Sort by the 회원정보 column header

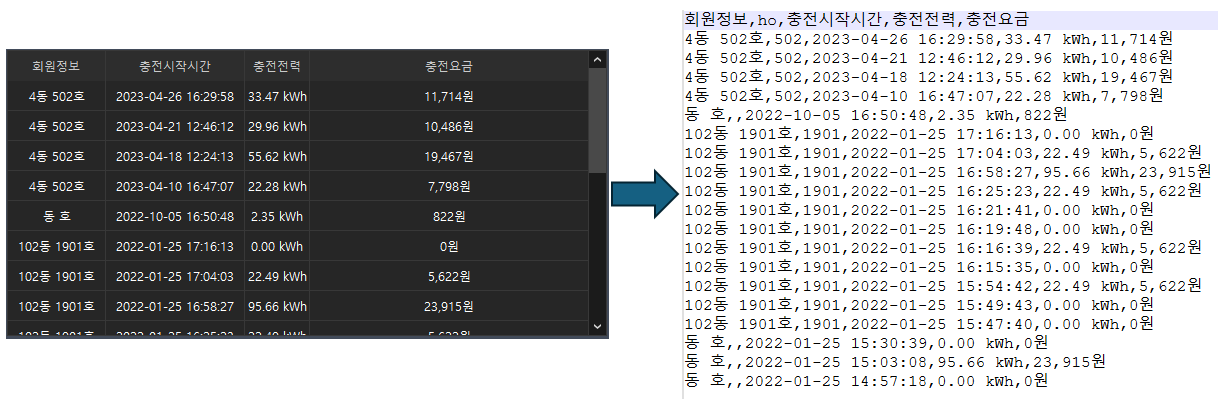tap(55, 67)
